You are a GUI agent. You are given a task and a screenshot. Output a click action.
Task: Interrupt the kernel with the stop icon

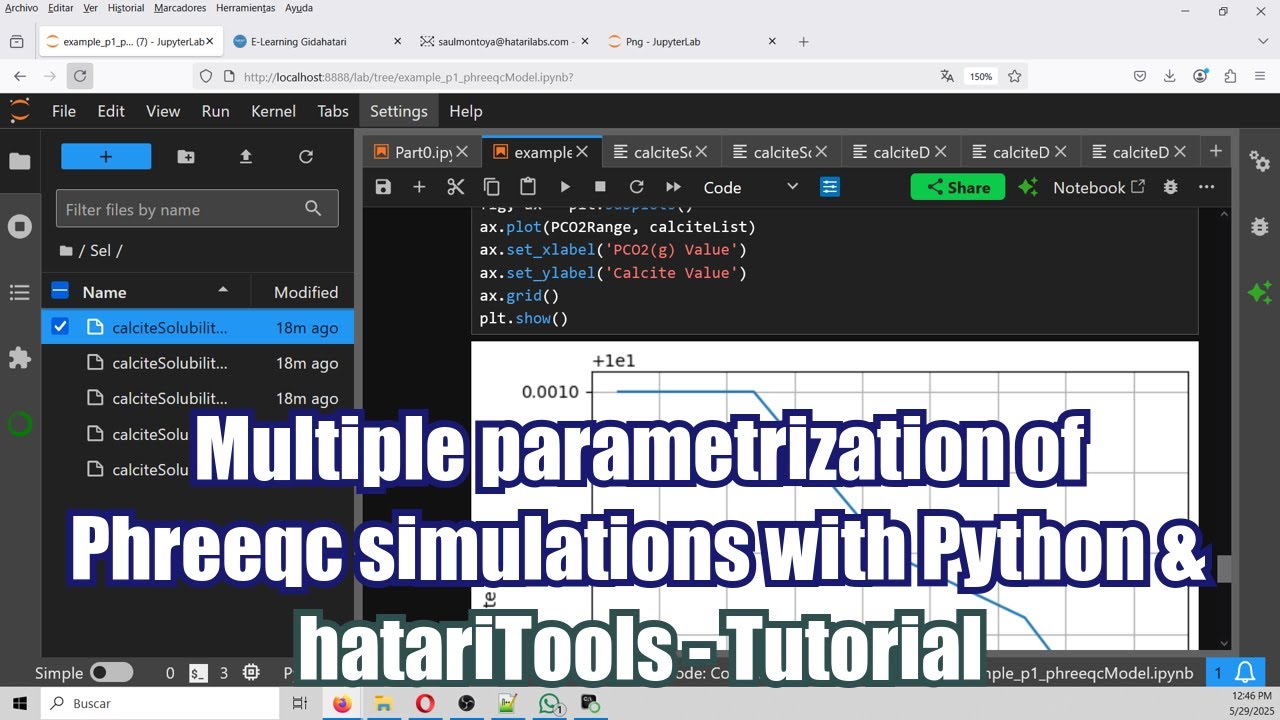(600, 187)
